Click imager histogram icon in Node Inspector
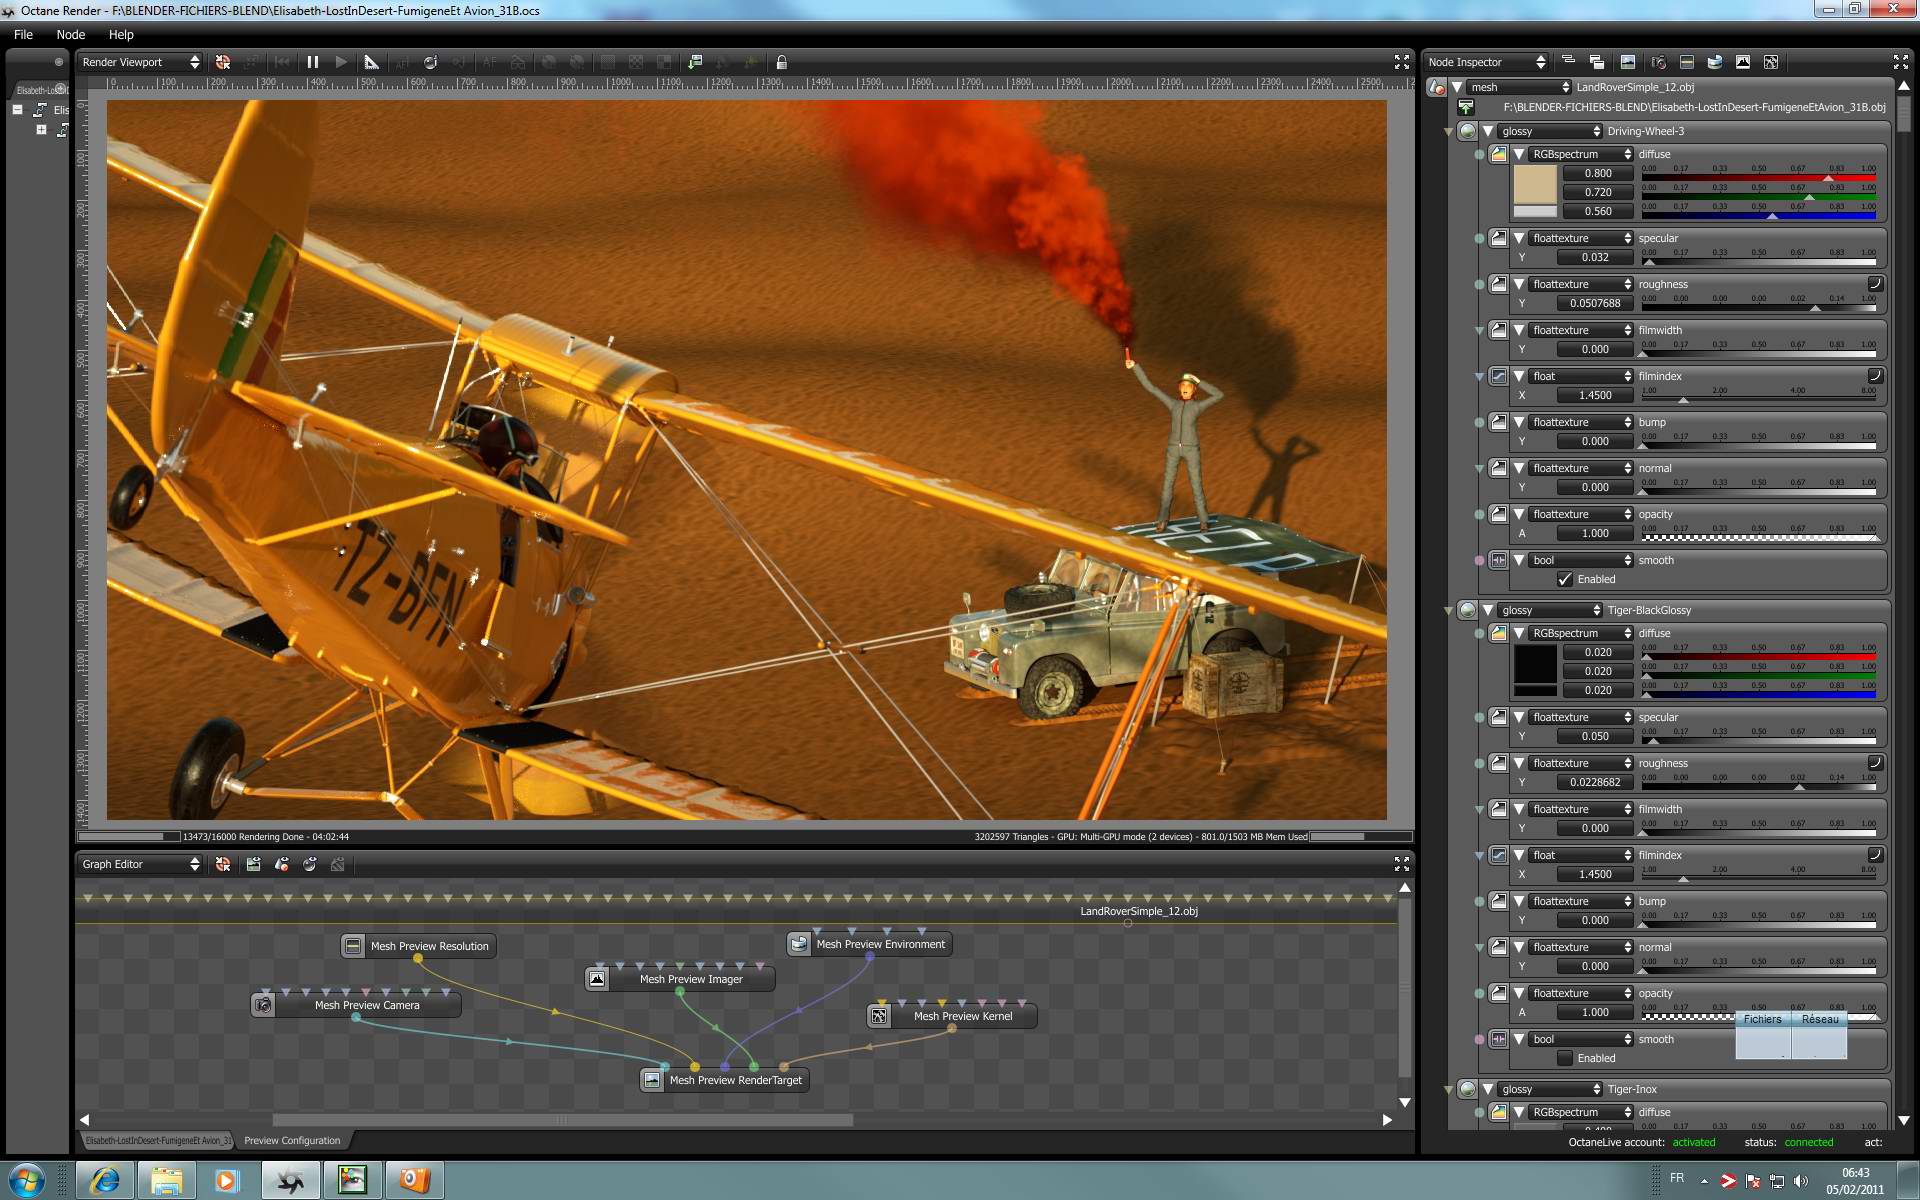The width and height of the screenshot is (1920, 1200). [x=1743, y=62]
